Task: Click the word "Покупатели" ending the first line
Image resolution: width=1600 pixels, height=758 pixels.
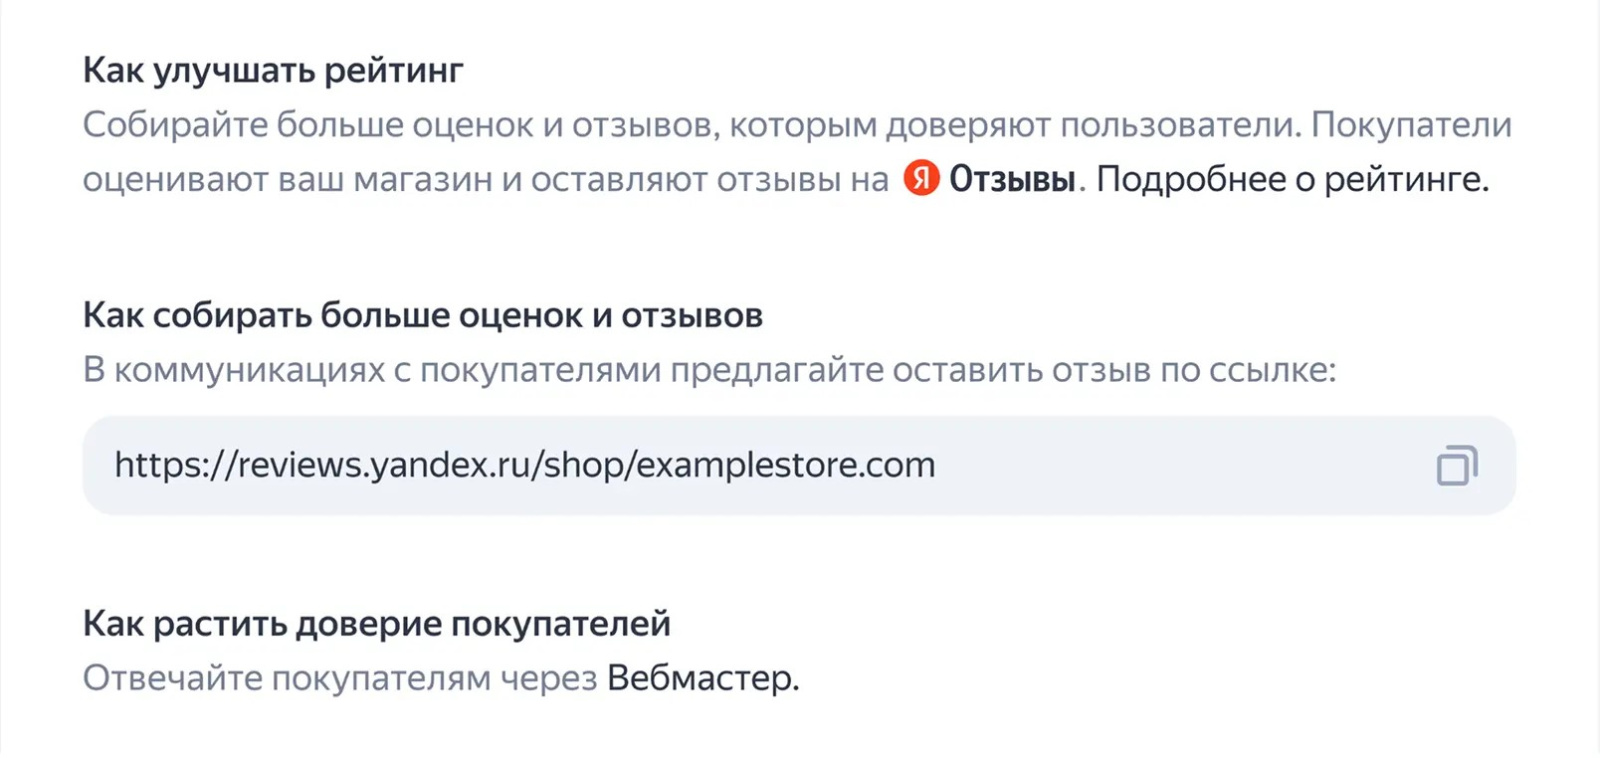Action: [1411, 125]
